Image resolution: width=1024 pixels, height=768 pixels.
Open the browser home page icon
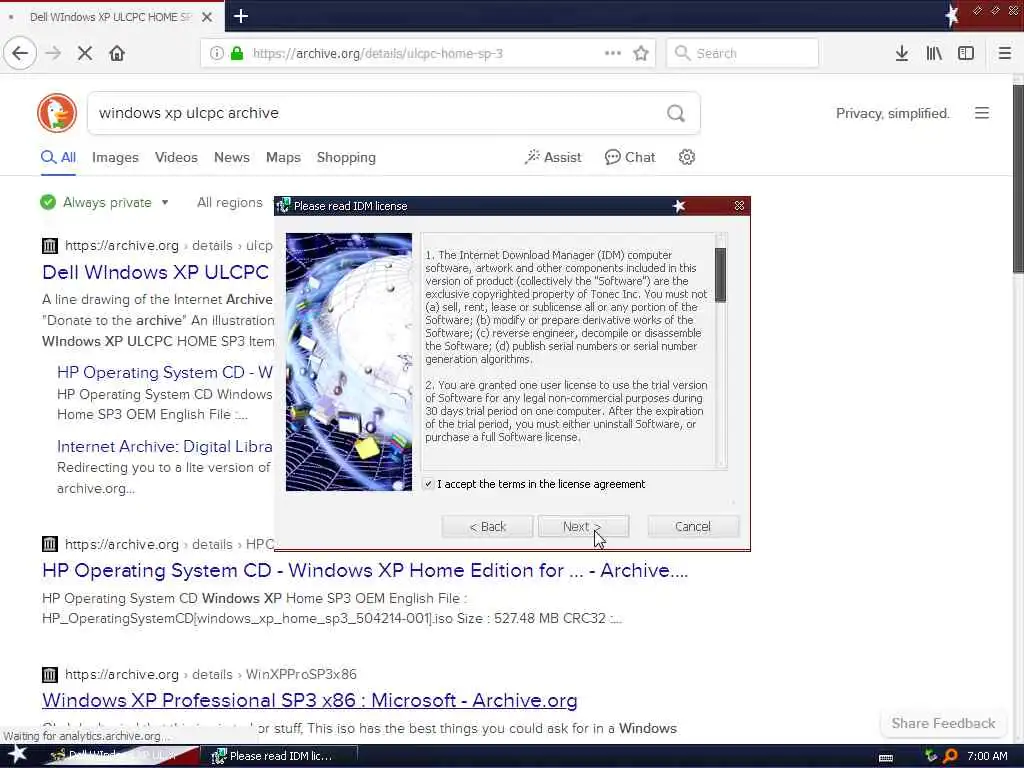[x=117, y=53]
